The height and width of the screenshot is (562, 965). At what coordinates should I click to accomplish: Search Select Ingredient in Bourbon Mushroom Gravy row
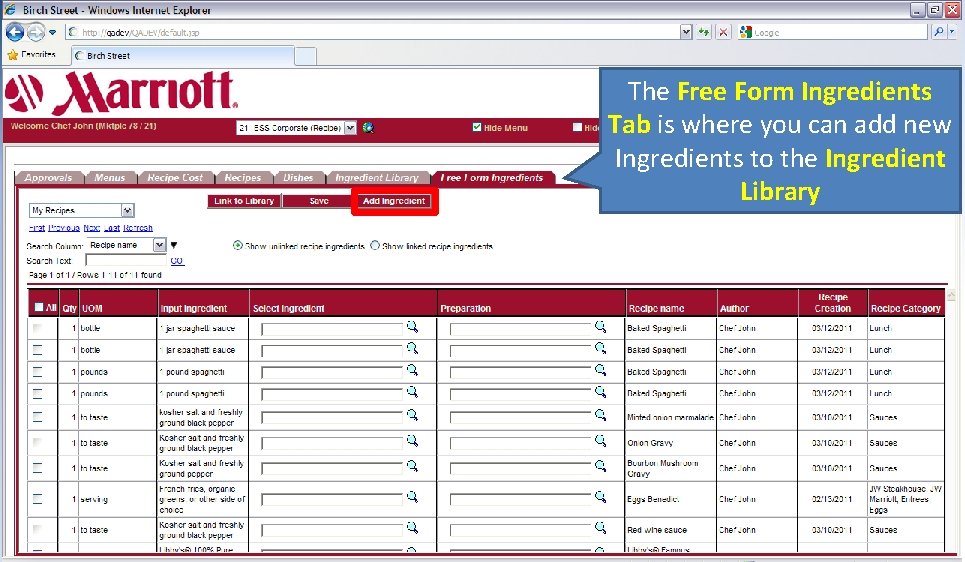[x=412, y=467]
